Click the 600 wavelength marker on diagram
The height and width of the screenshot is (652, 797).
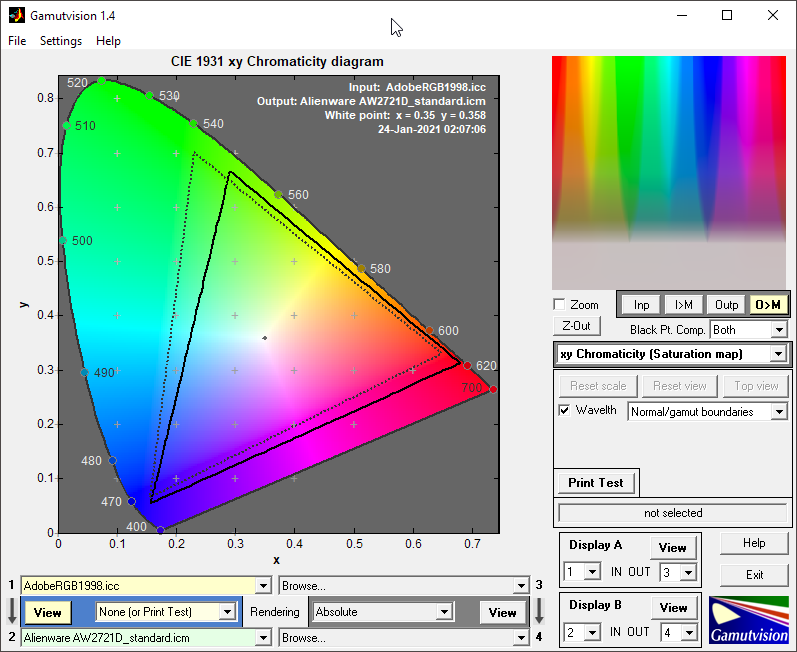coord(430,330)
